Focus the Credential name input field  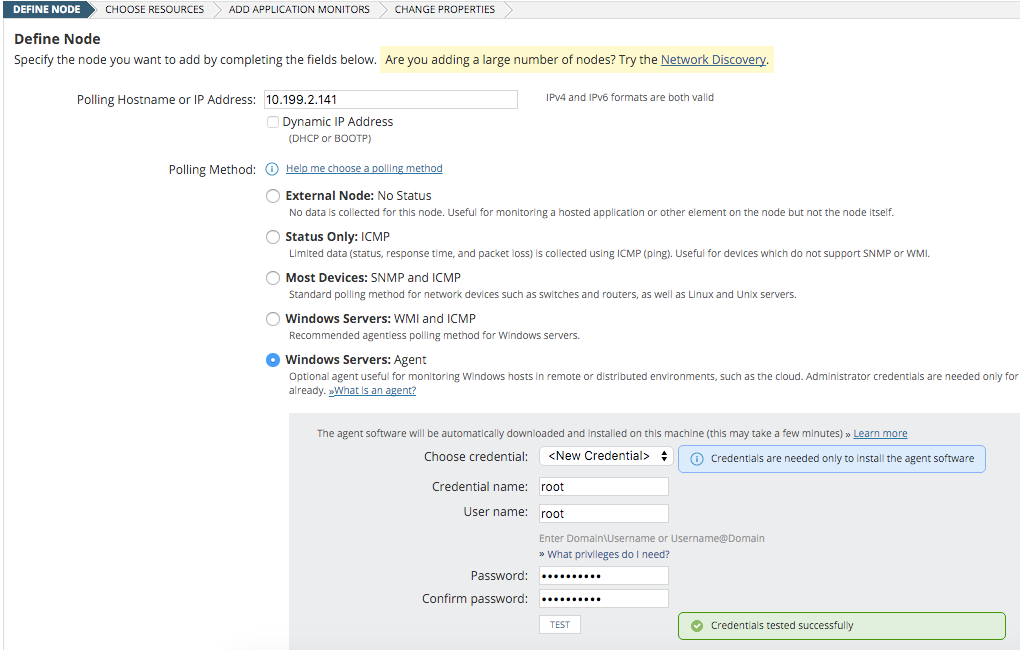[x=603, y=487]
